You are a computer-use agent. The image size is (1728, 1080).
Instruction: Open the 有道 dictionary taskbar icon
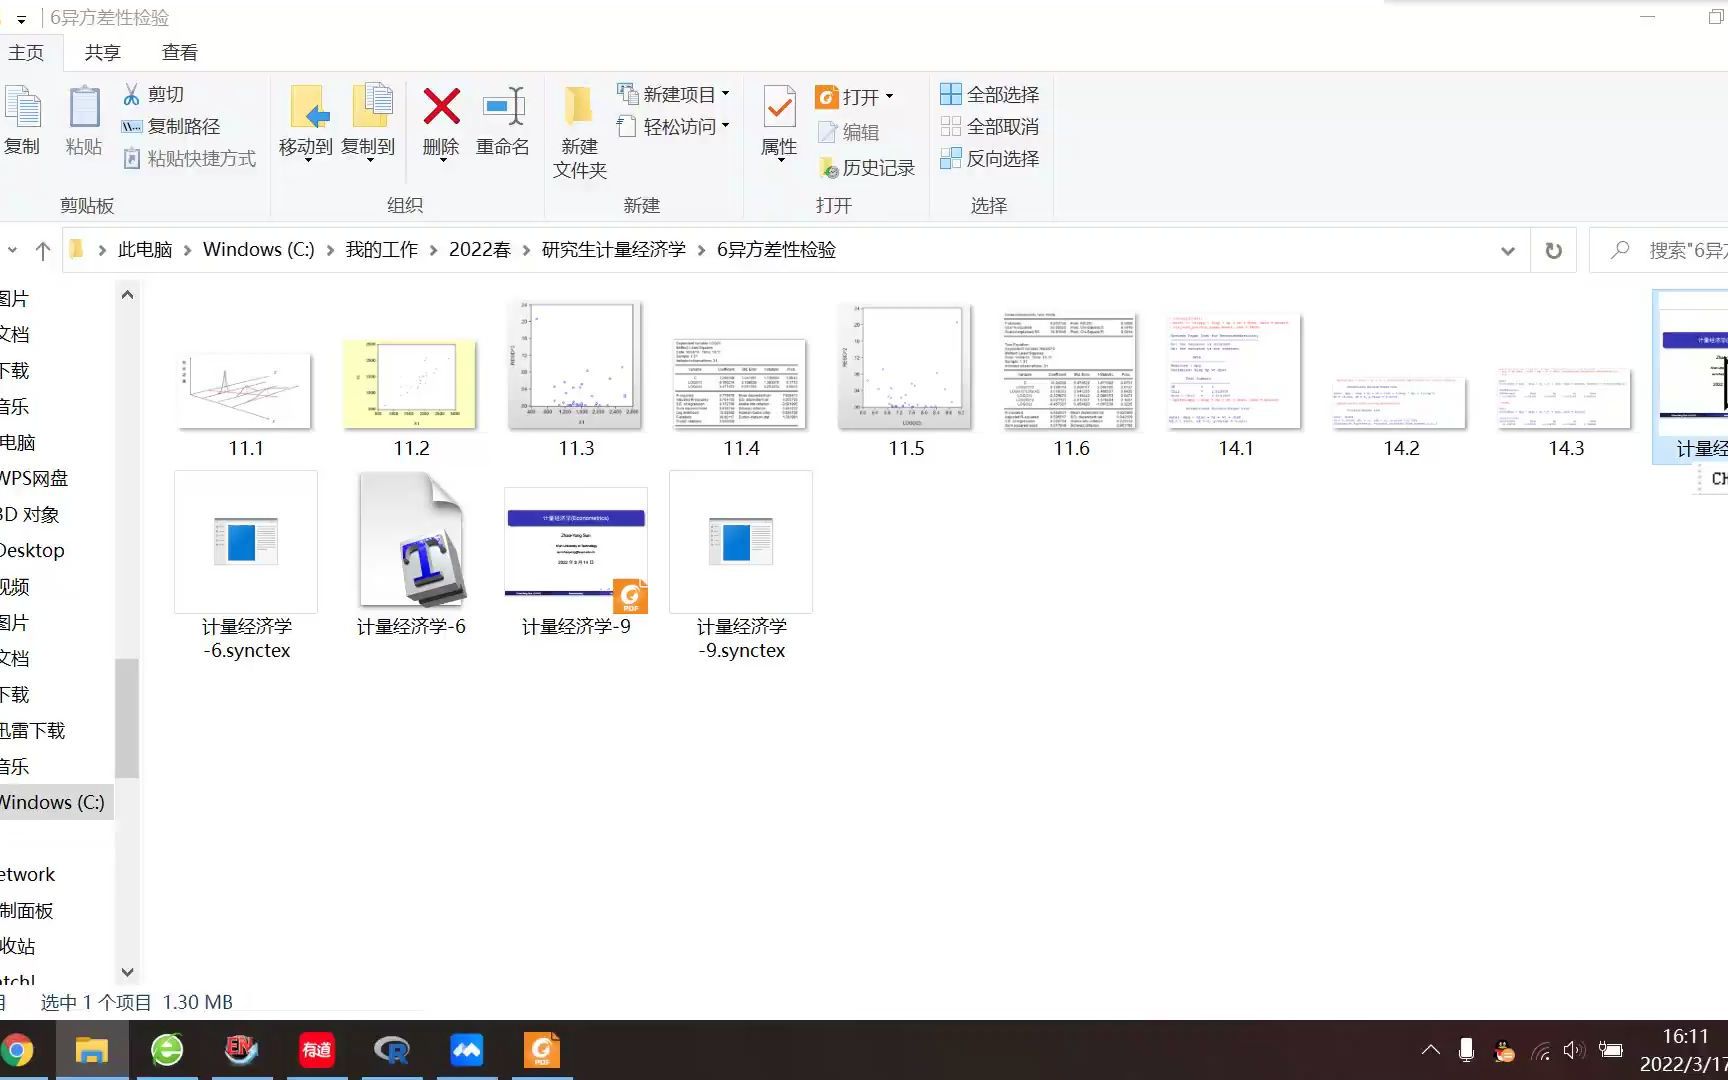(316, 1050)
